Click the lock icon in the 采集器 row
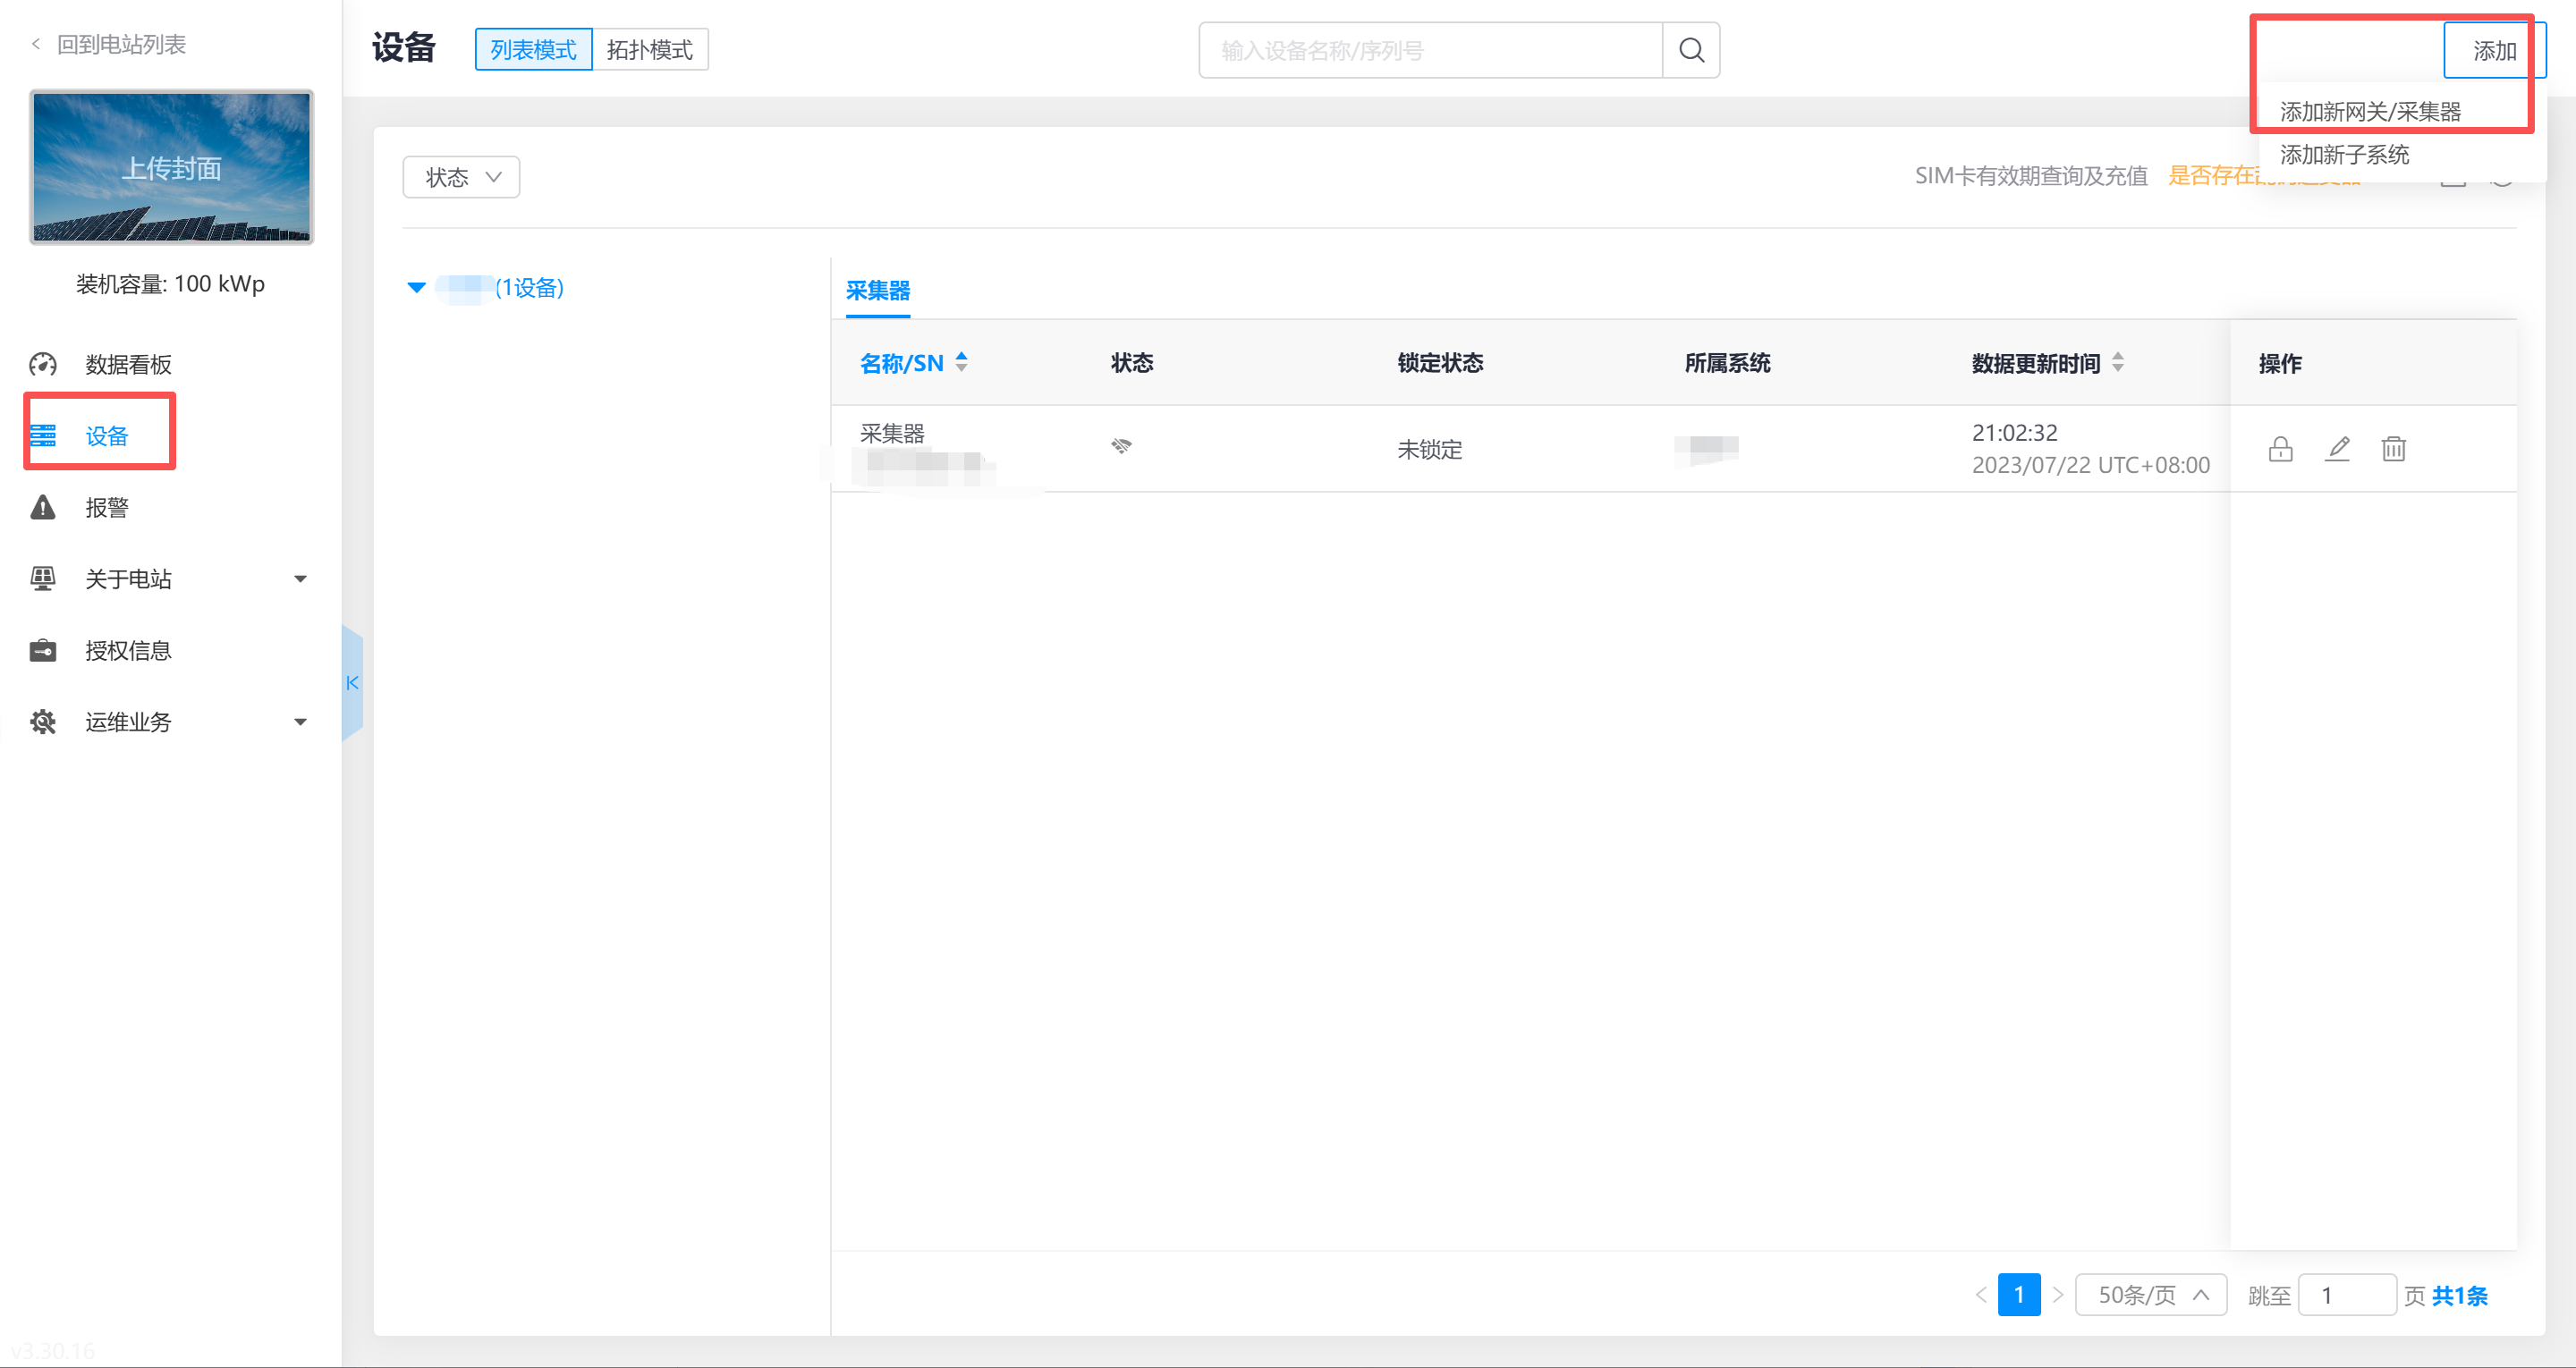2576x1368 pixels. click(2280, 449)
